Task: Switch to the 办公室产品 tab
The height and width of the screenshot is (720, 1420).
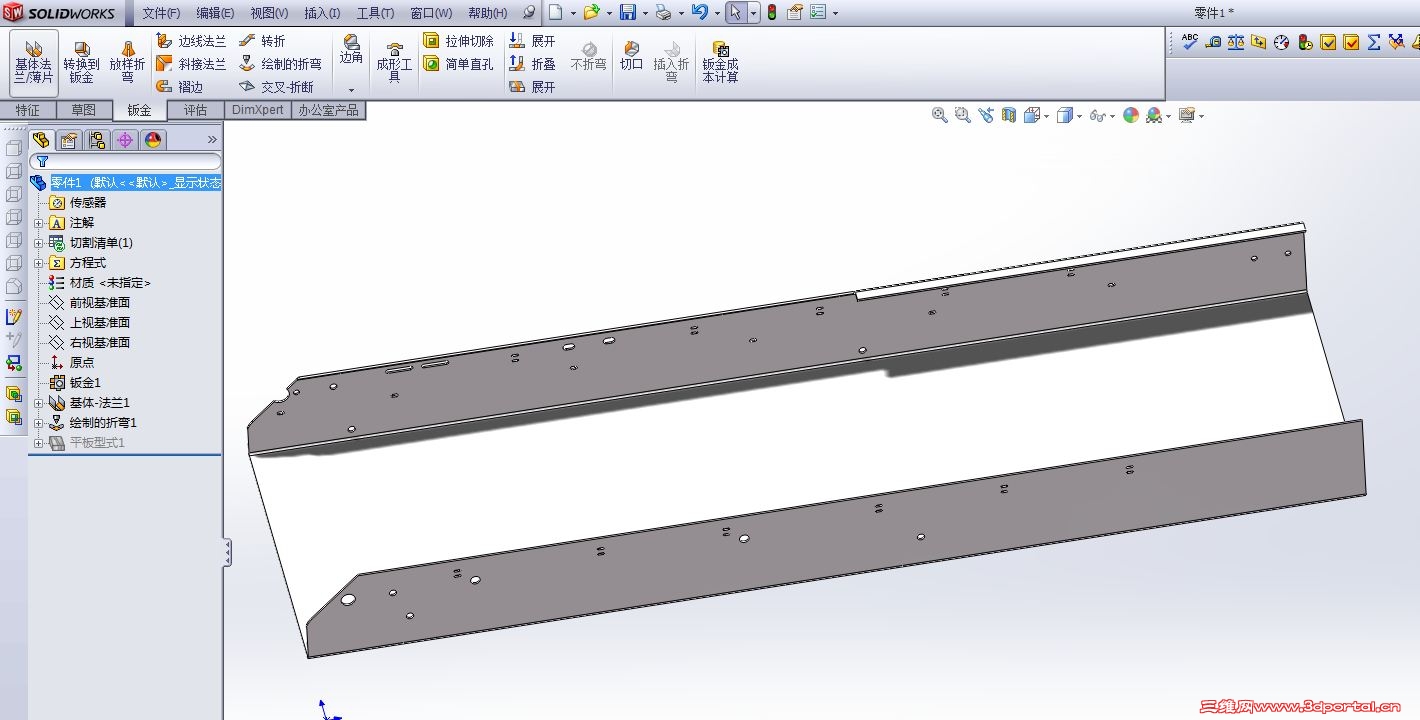Action: tap(329, 110)
